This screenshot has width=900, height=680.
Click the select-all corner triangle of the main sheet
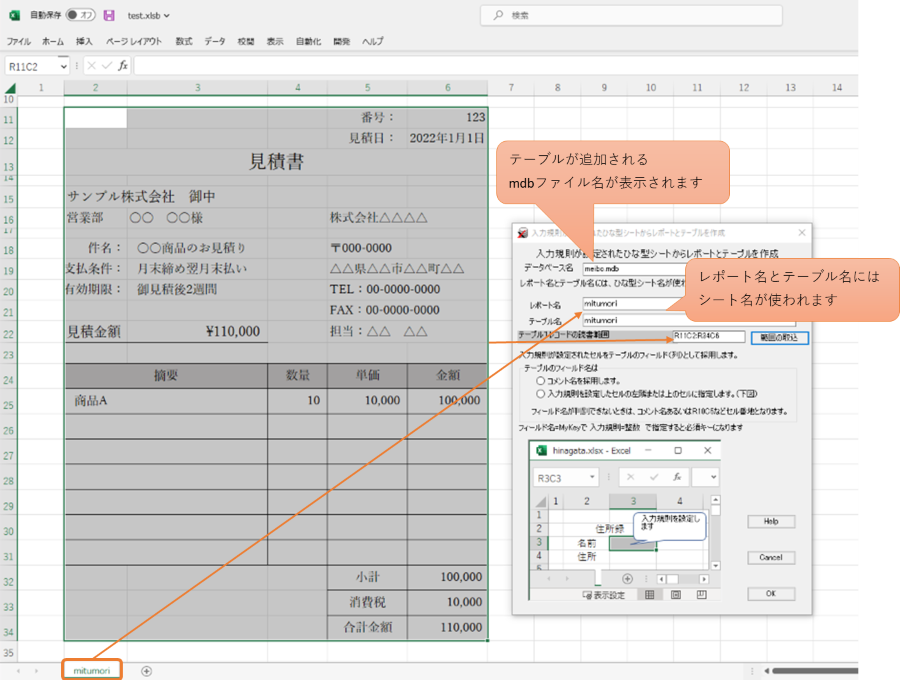point(10,88)
